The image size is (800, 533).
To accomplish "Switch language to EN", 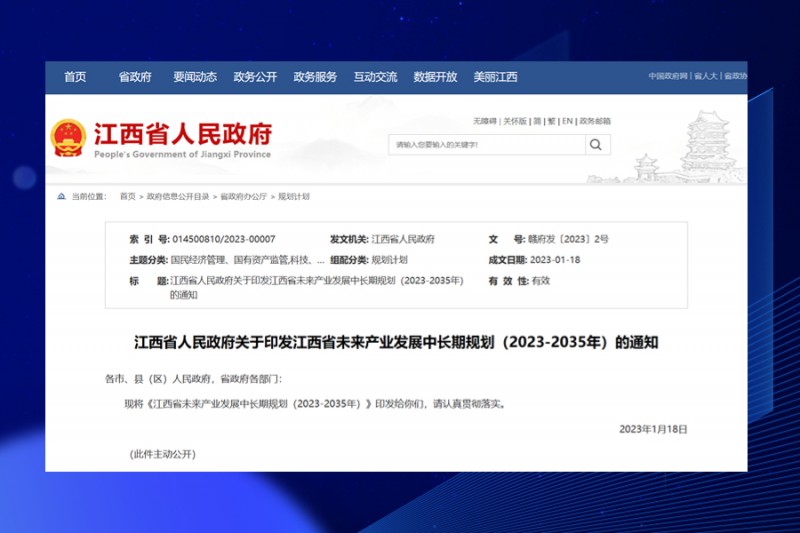I will 567,121.
